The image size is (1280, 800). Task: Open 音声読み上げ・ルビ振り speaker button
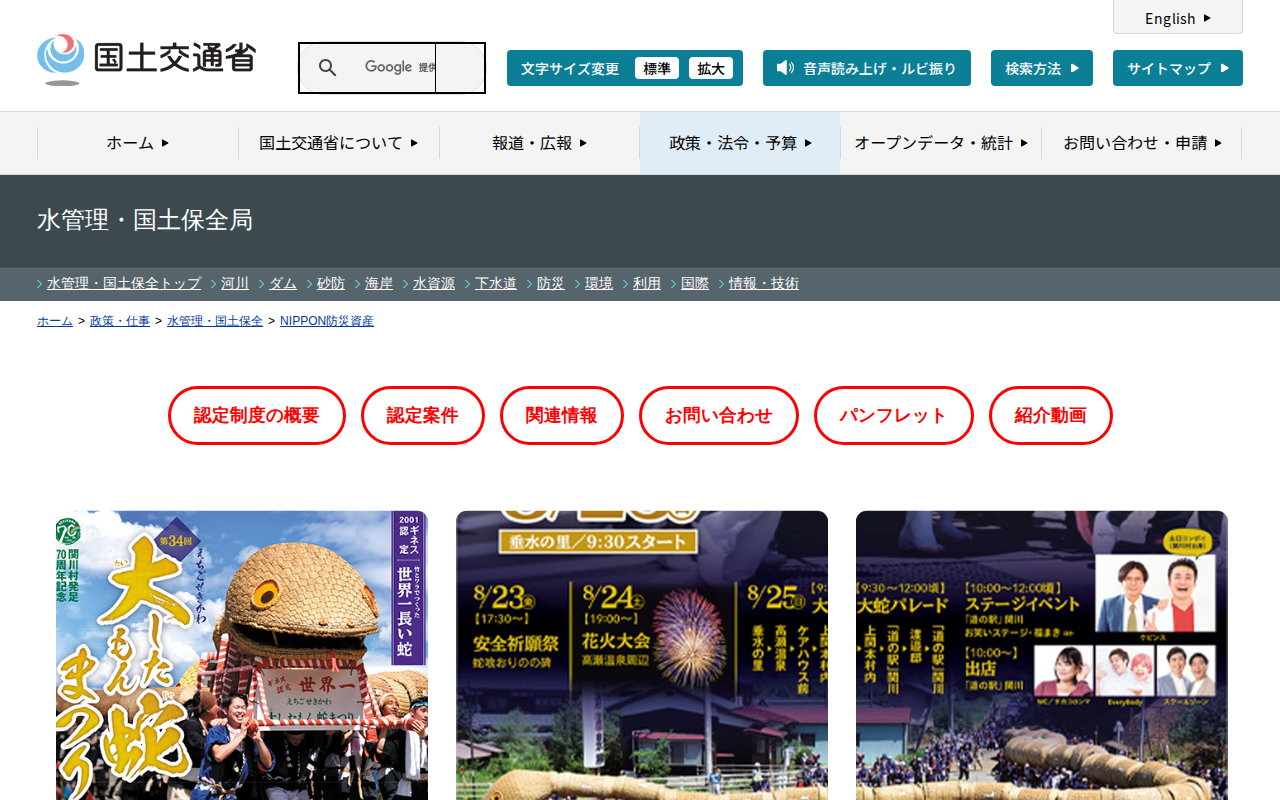click(x=867, y=68)
